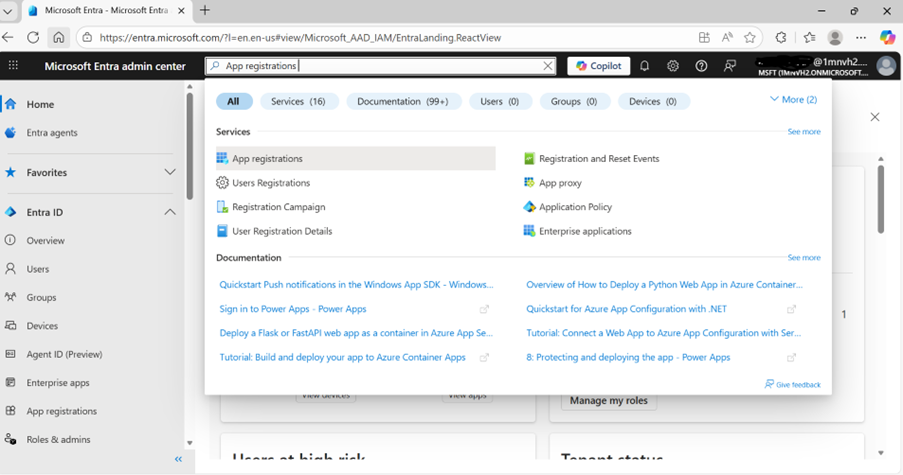
Task: Filter results by Services (16)
Action: 298,101
